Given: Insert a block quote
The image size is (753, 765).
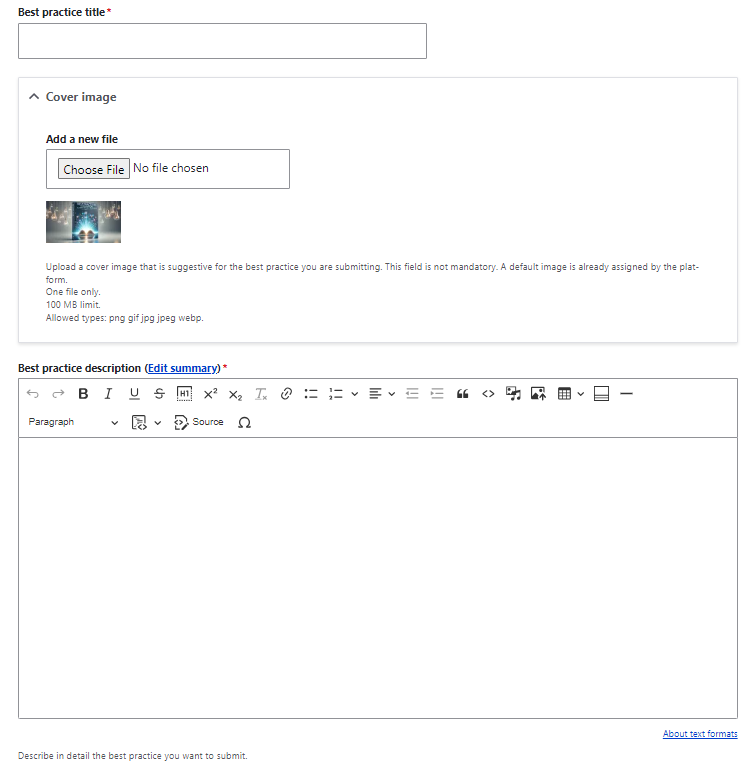Looking at the screenshot, I should 463,394.
